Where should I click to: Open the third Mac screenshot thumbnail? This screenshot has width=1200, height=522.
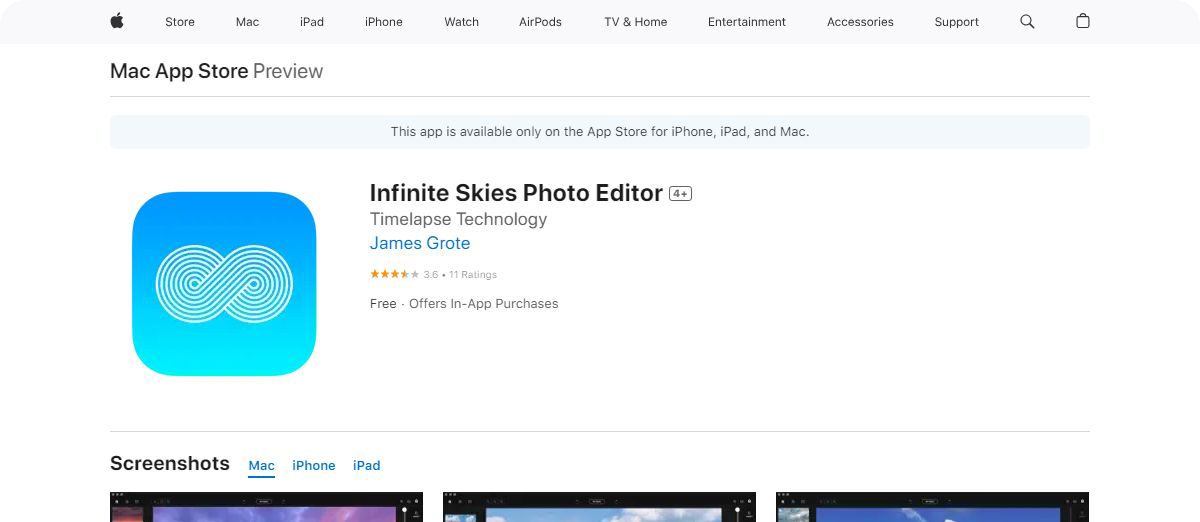[932, 507]
